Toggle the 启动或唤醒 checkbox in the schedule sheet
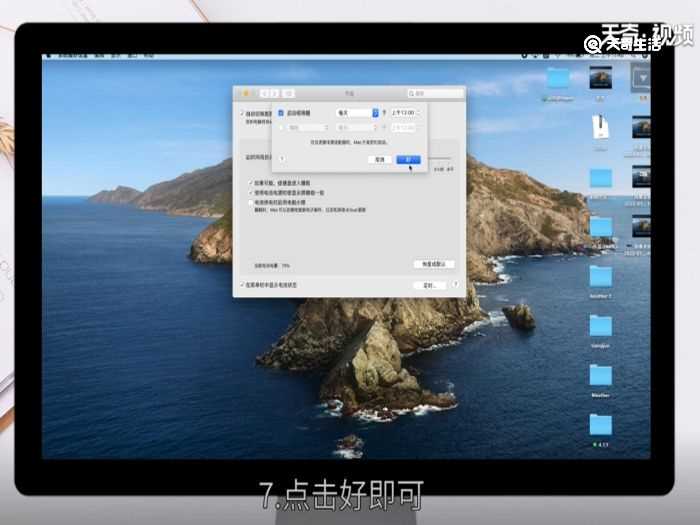The height and width of the screenshot is (525, 700). click(281, 113)
